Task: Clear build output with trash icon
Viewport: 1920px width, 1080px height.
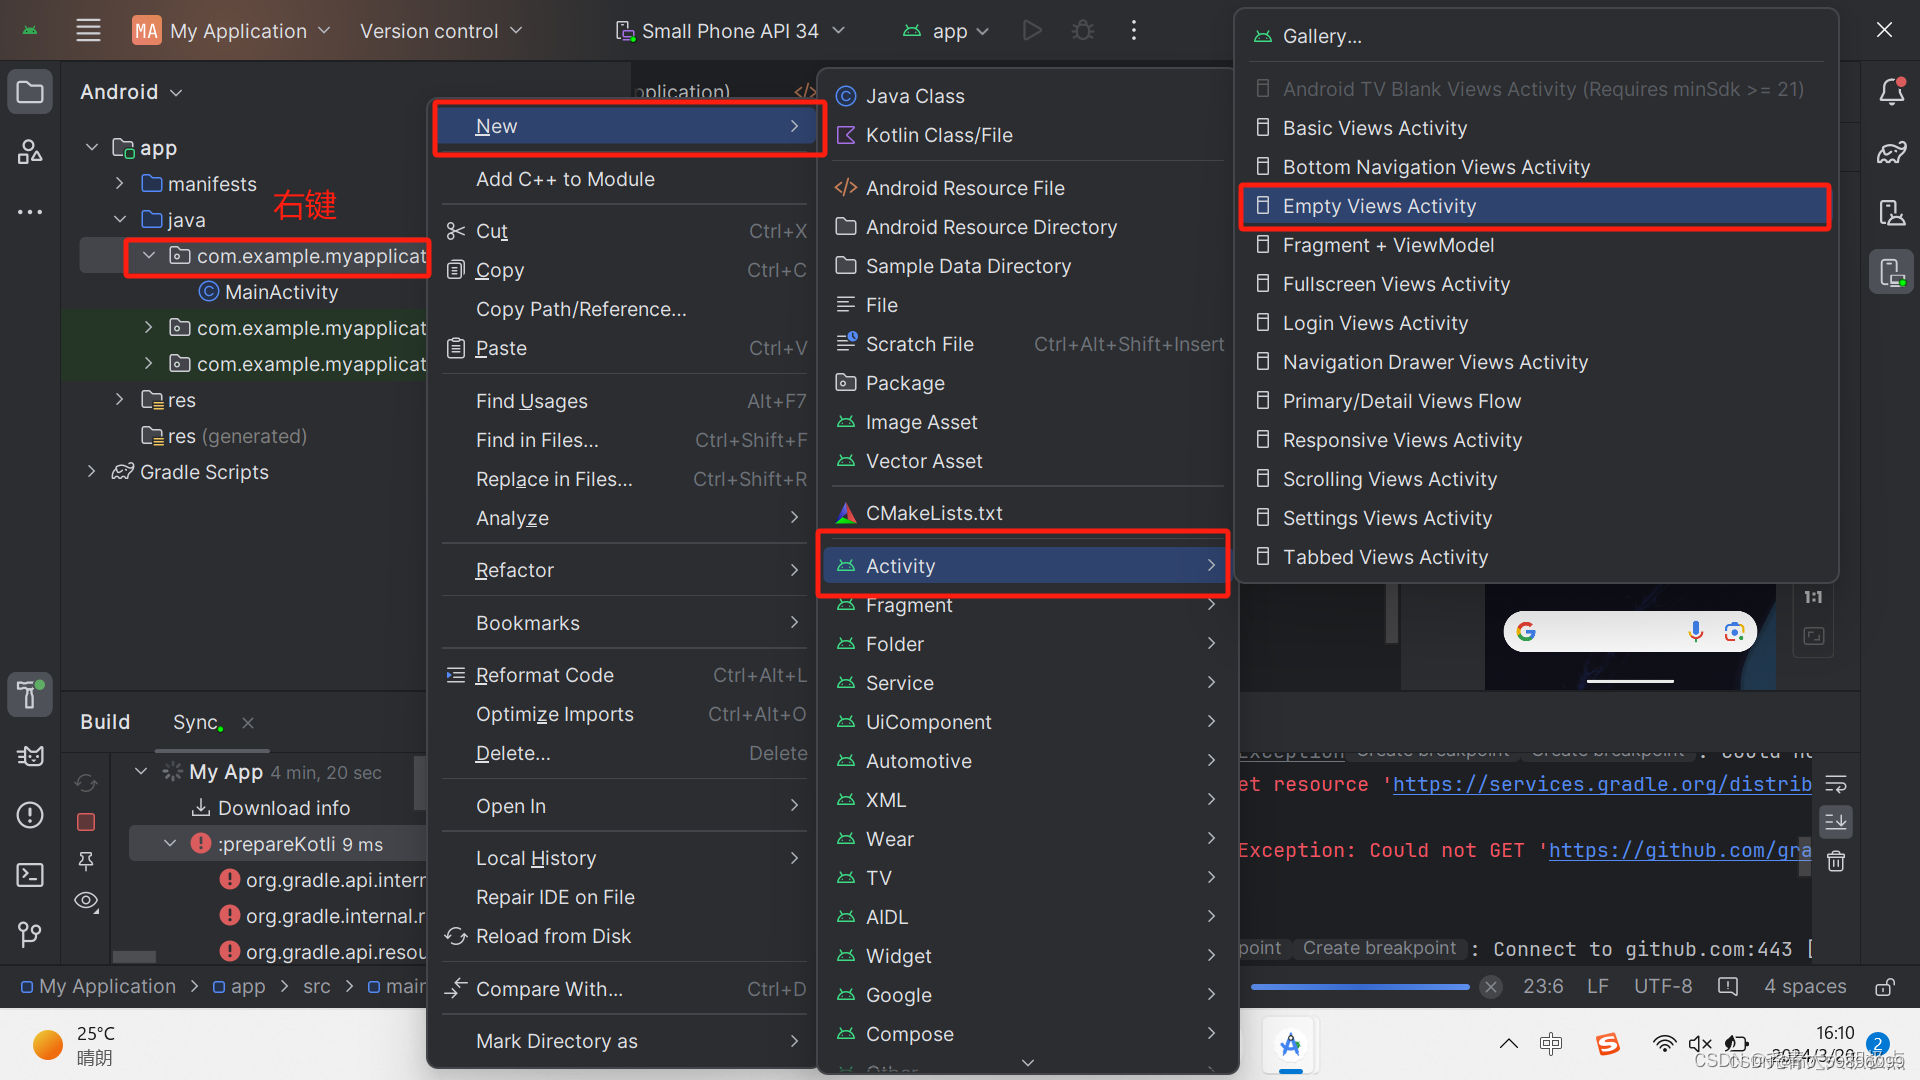Action: [1836, 861]
